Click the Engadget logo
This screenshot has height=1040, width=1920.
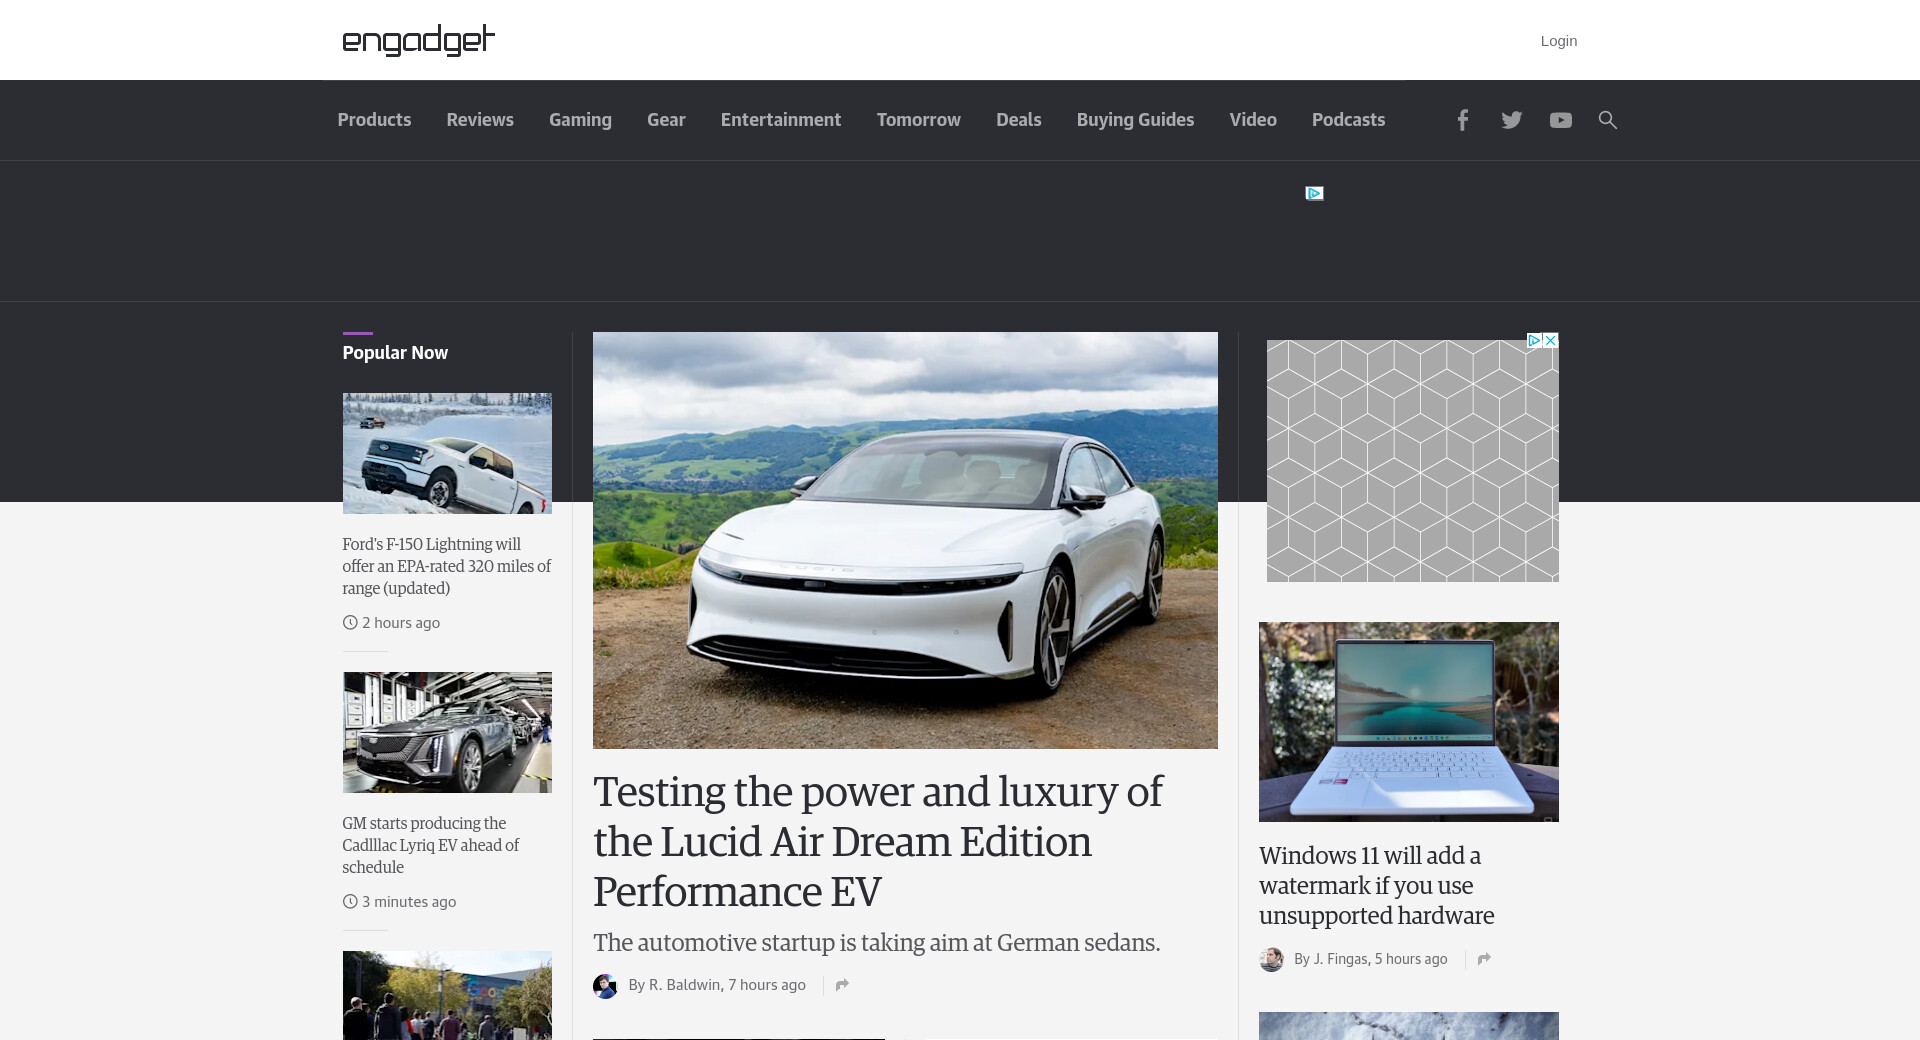[x=418, y=40]
